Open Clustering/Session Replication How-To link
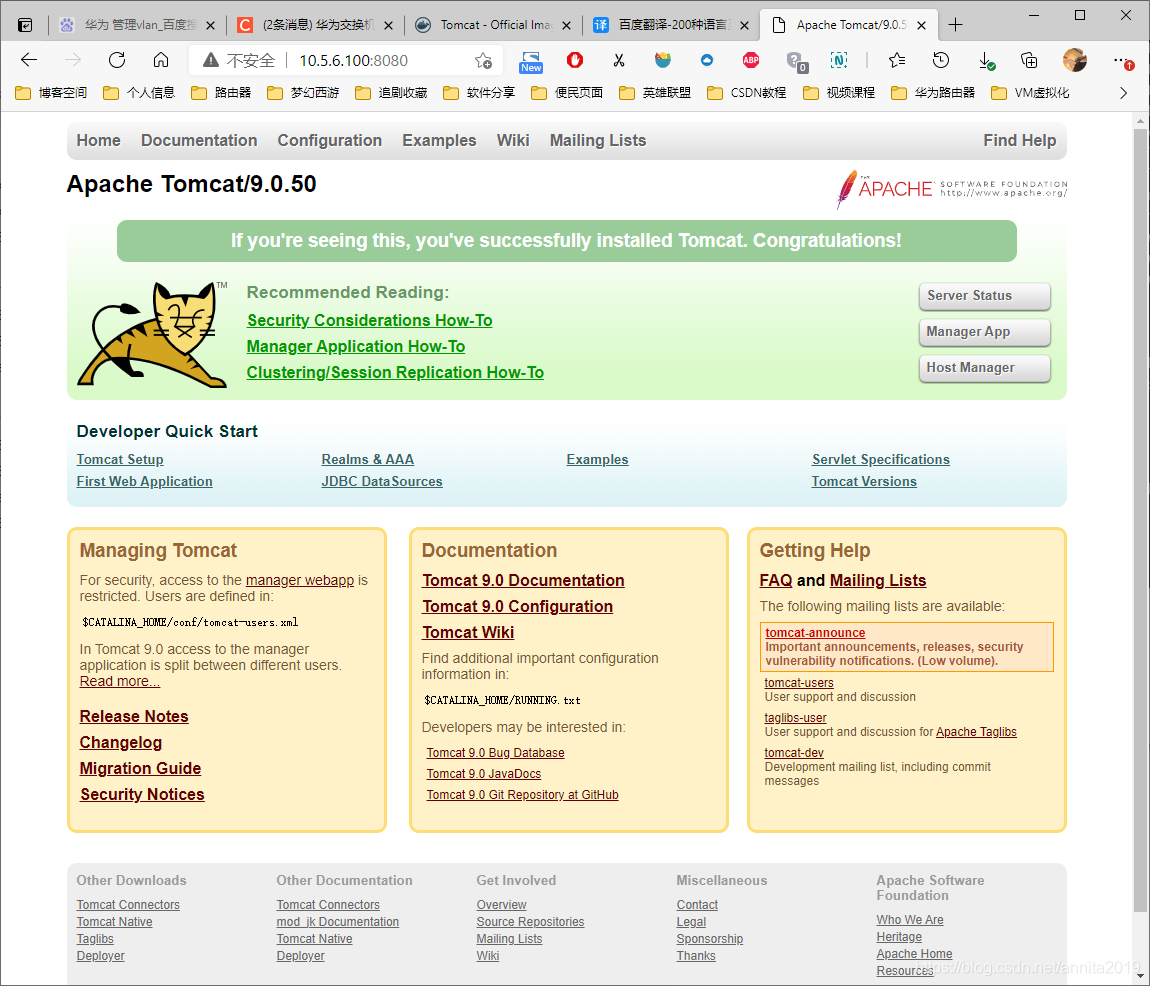The image size is (1150, 986). (x=395, y=373)
